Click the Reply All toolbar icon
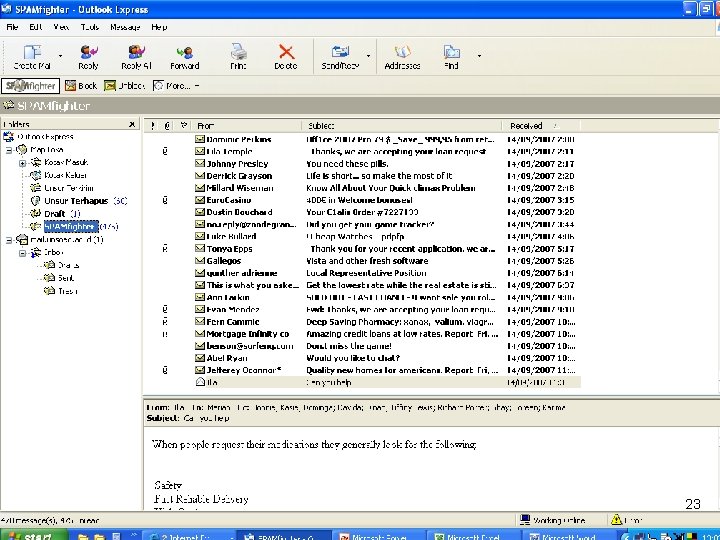Viewport: 720px width, 540px height. (136, 52)
